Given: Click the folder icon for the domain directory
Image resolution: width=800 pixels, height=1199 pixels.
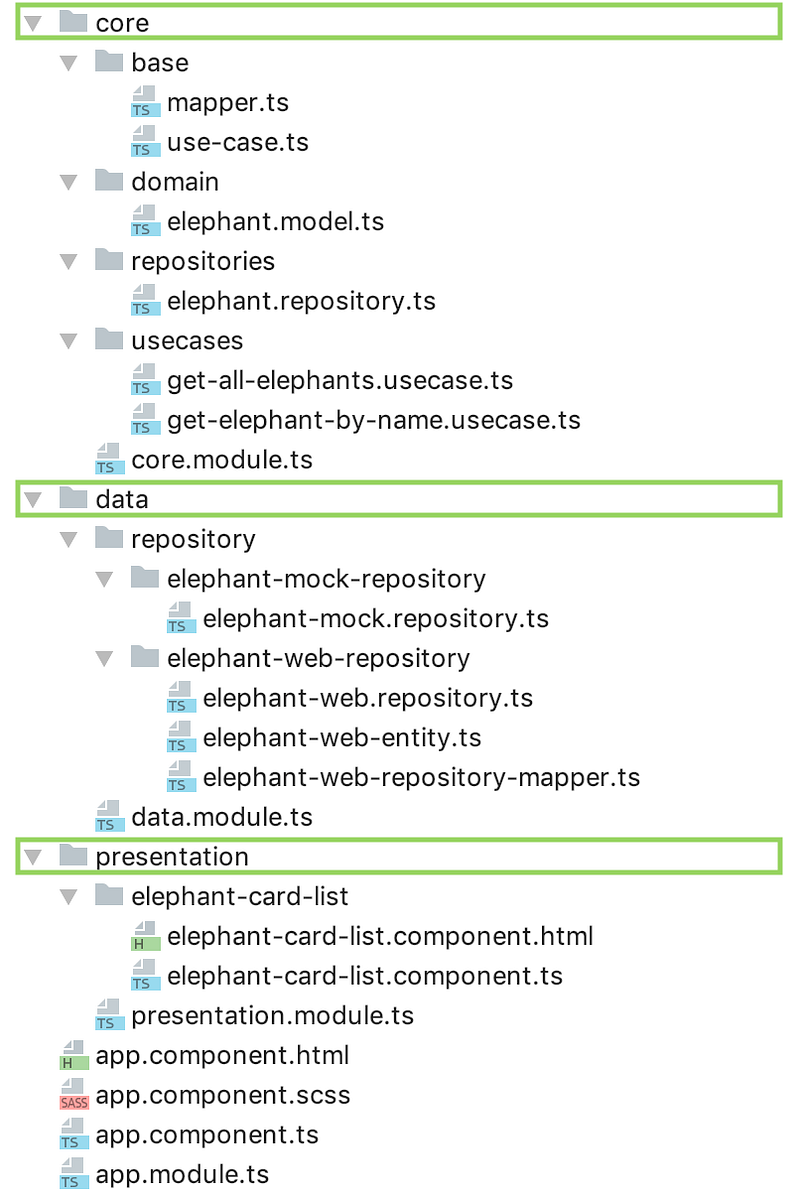Looking at the screenshot, I should tap(109, 180).
